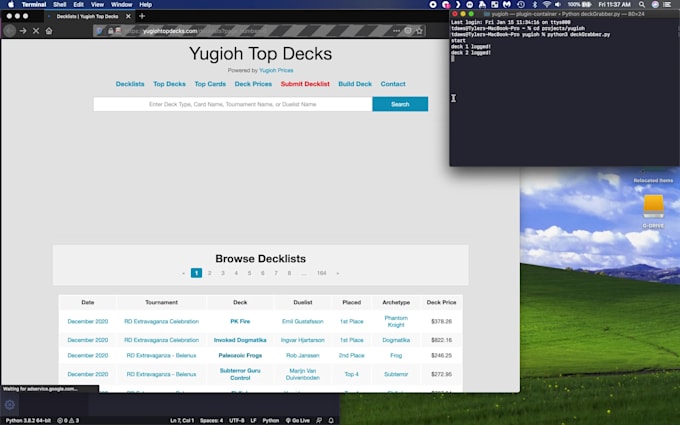This screenshot has width=680, height=425.
Task: Open Yugioh Prices link
Action: pos(276,70)
